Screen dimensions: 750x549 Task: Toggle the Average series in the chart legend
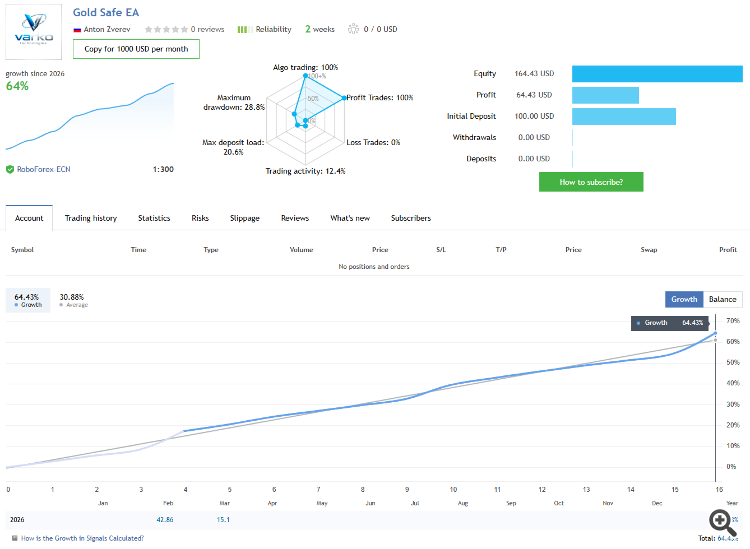click(x=73, y=300)
